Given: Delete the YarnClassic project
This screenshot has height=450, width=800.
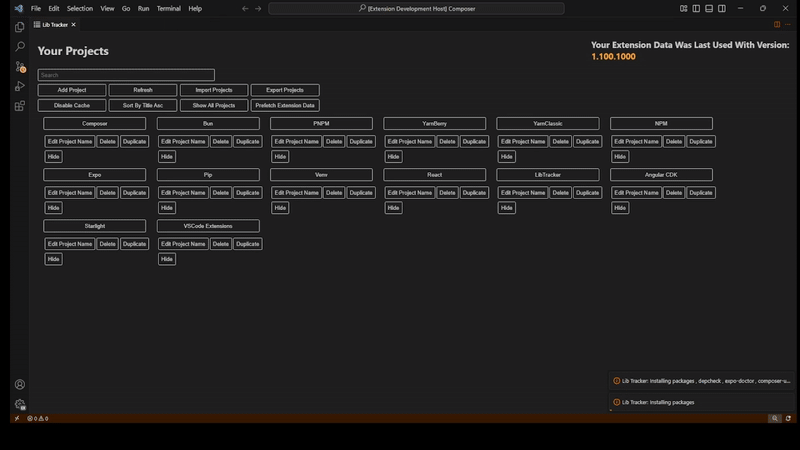Looking at the screenshot, I should click(x=561, y=141).
